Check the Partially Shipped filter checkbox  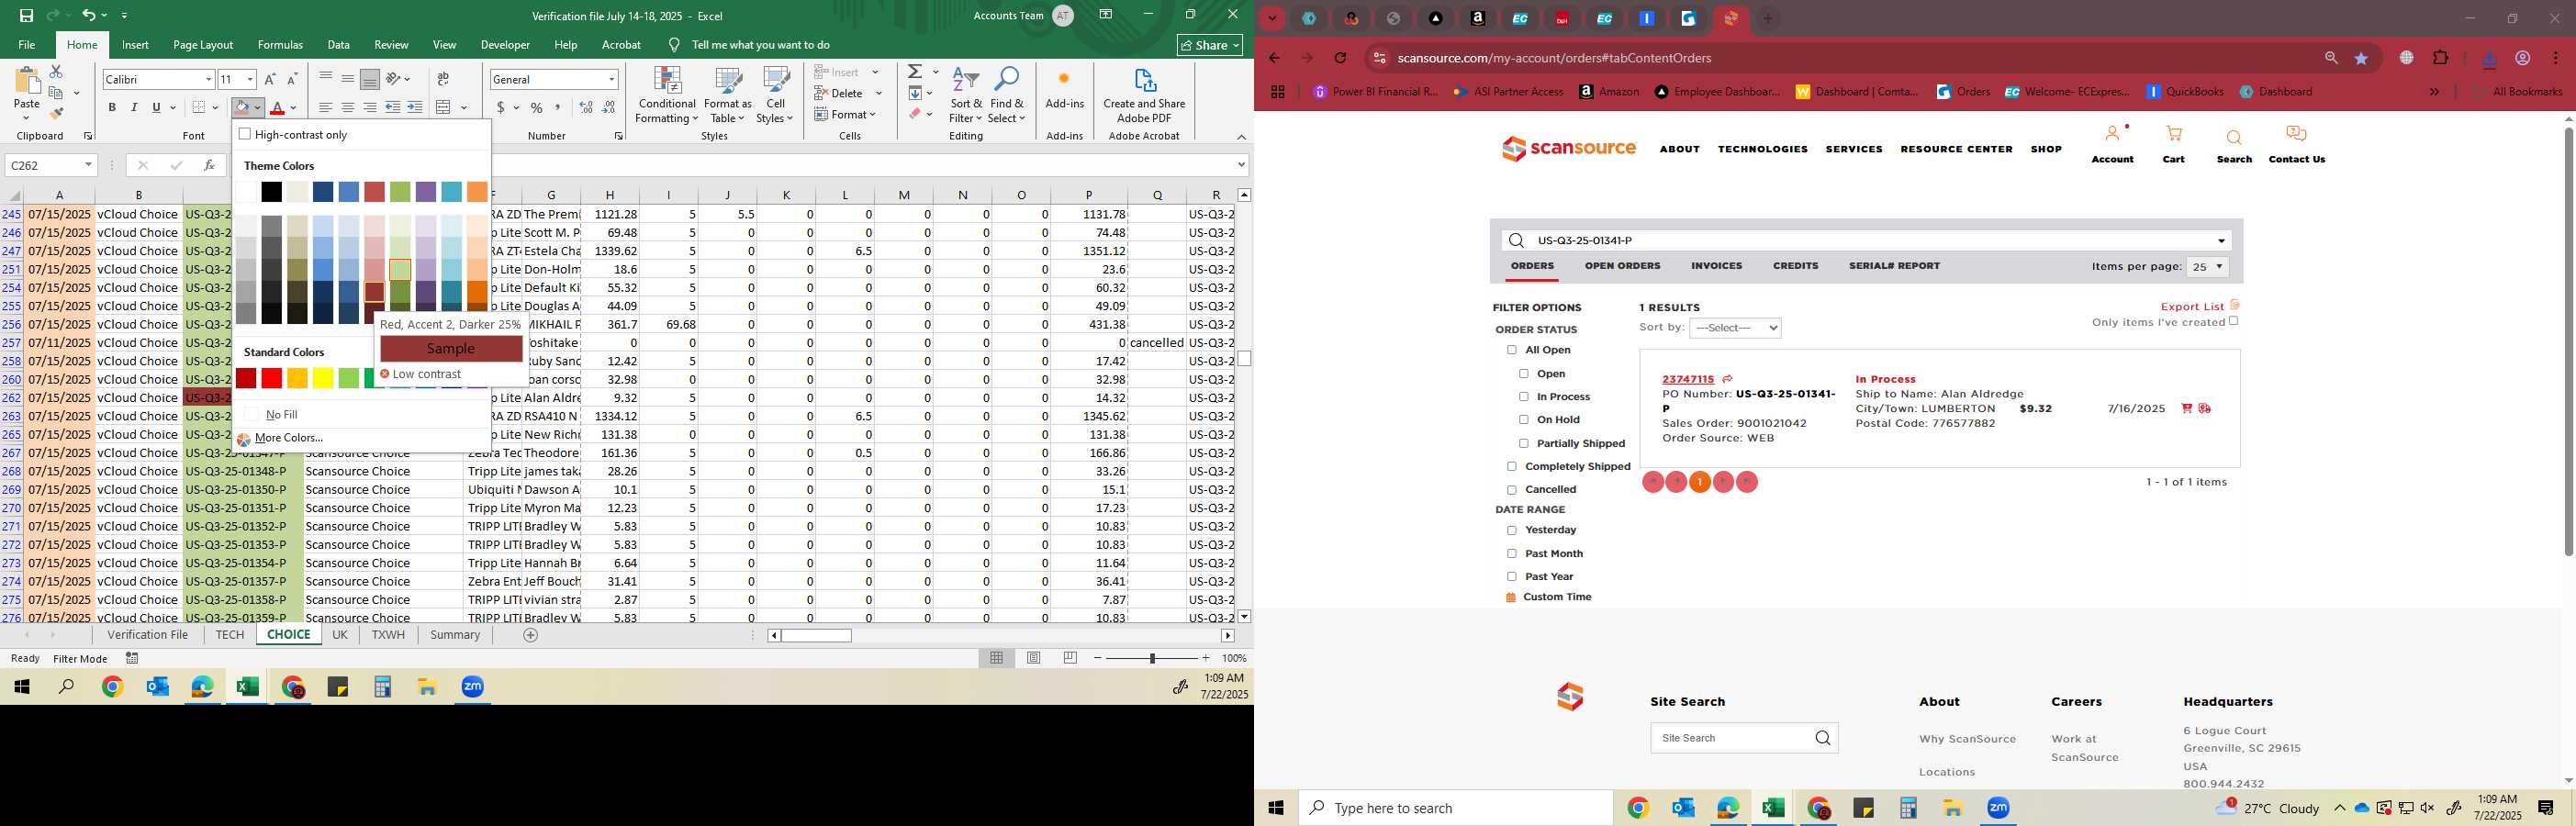[1524, 443]
